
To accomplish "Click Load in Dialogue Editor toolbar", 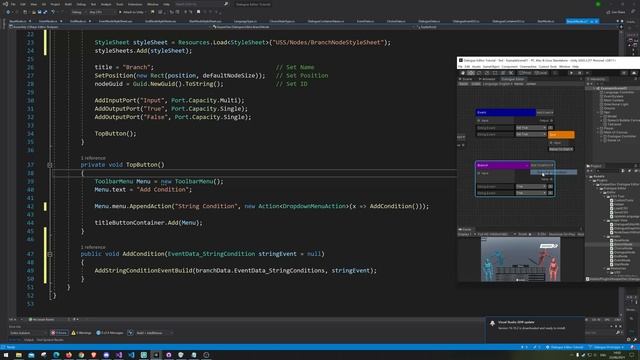I will [476, 84].
